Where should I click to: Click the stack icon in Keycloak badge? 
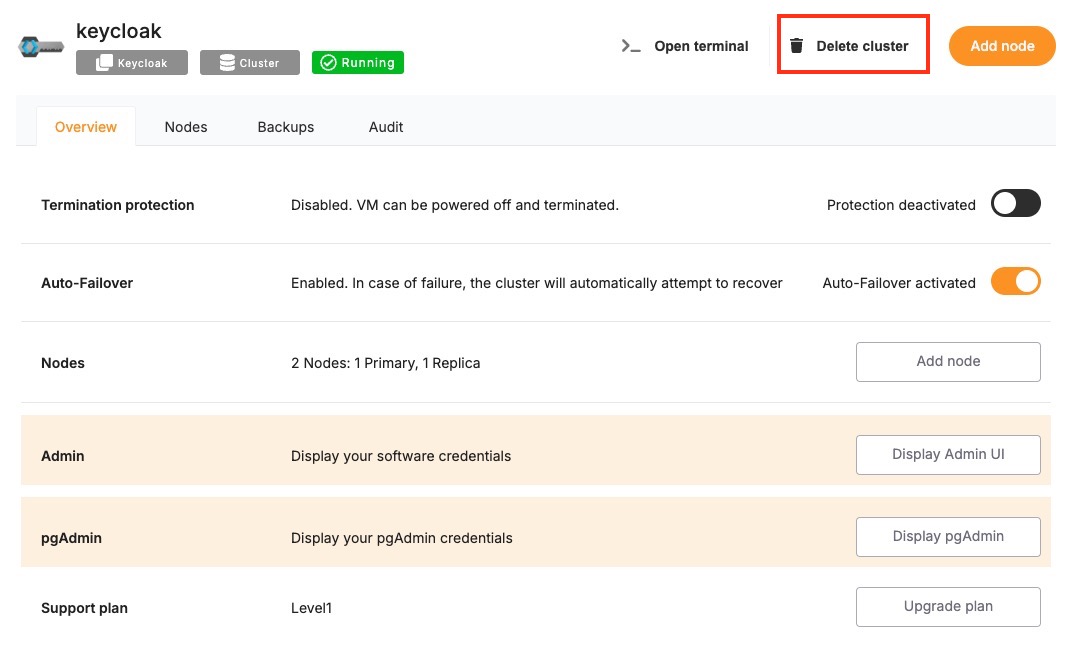click(104, 63)
